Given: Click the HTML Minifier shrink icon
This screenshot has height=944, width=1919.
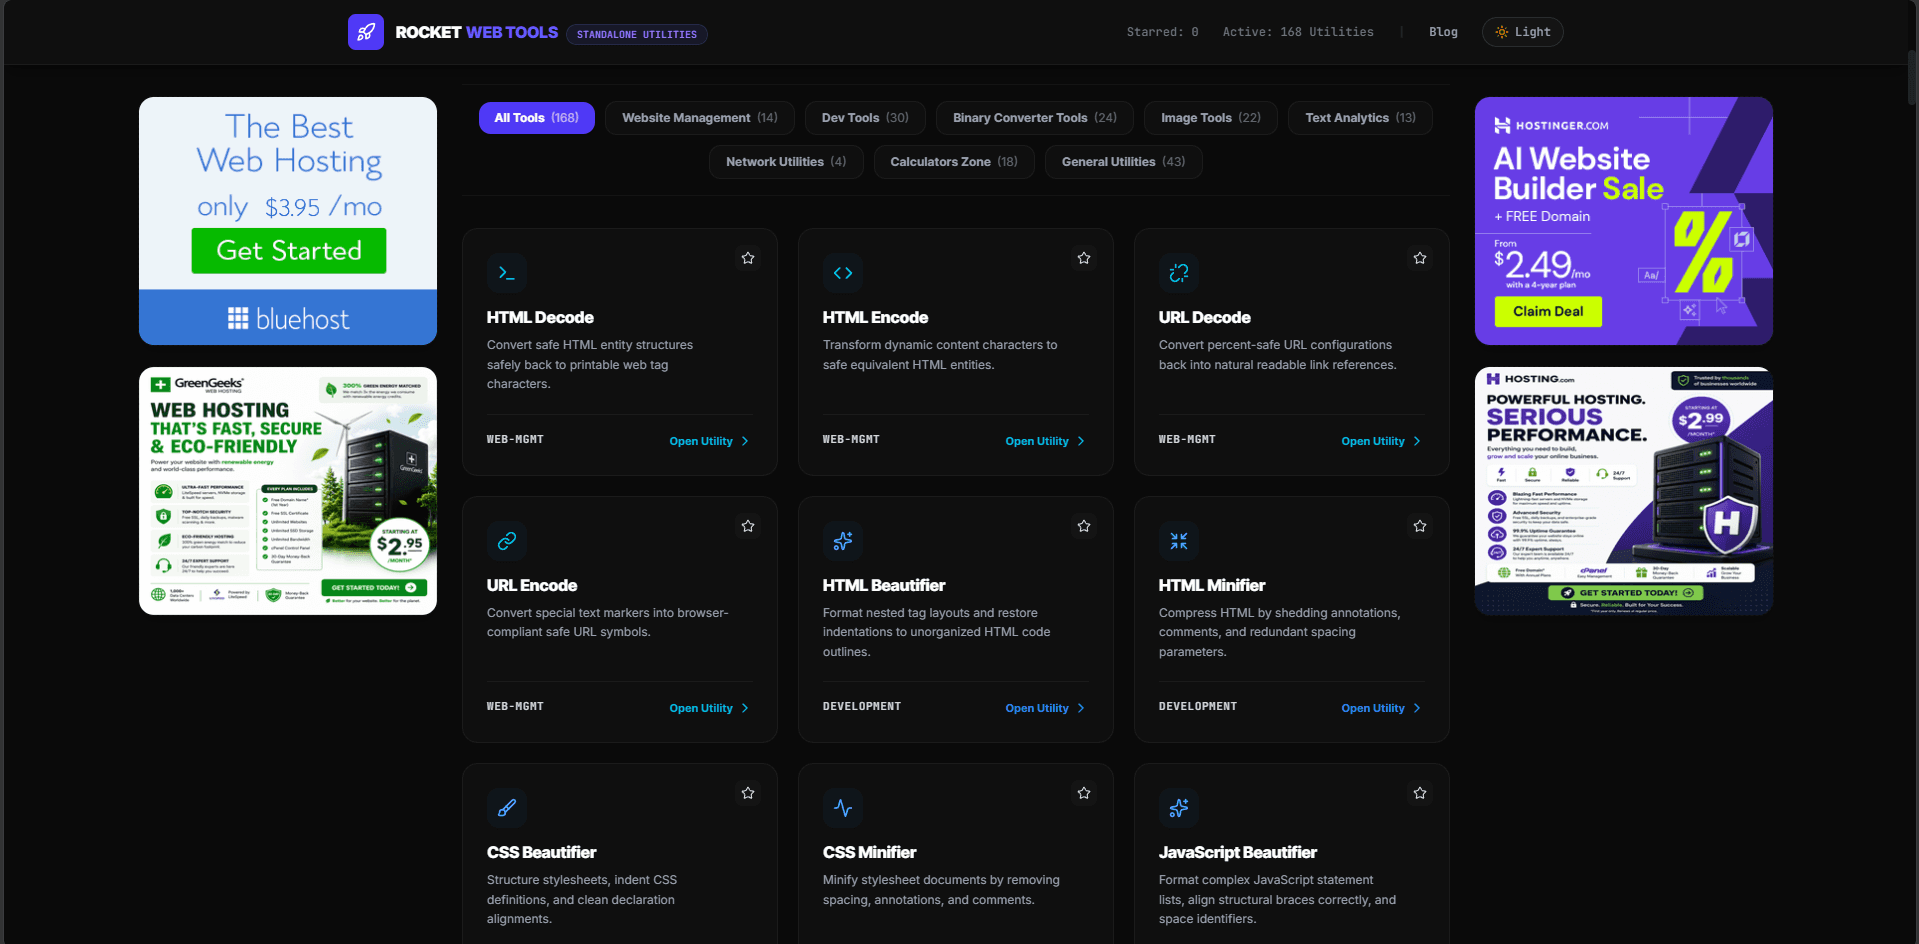Looking at the screenshot, I should pos(1179,541).
